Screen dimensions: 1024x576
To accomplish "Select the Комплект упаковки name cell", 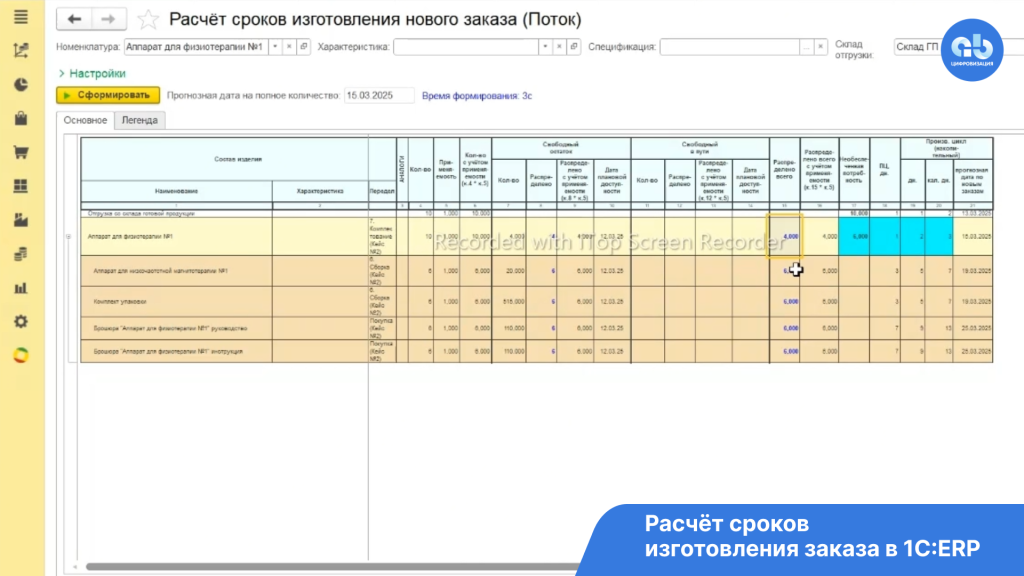I will [176, 302].
